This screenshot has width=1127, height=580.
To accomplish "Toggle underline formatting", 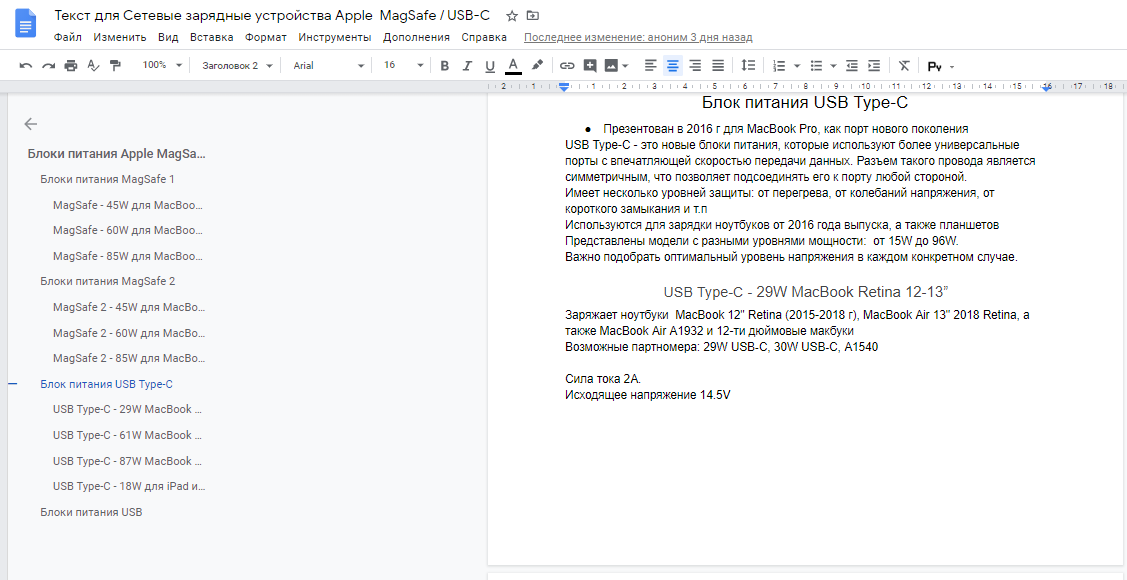I will 490,65.
